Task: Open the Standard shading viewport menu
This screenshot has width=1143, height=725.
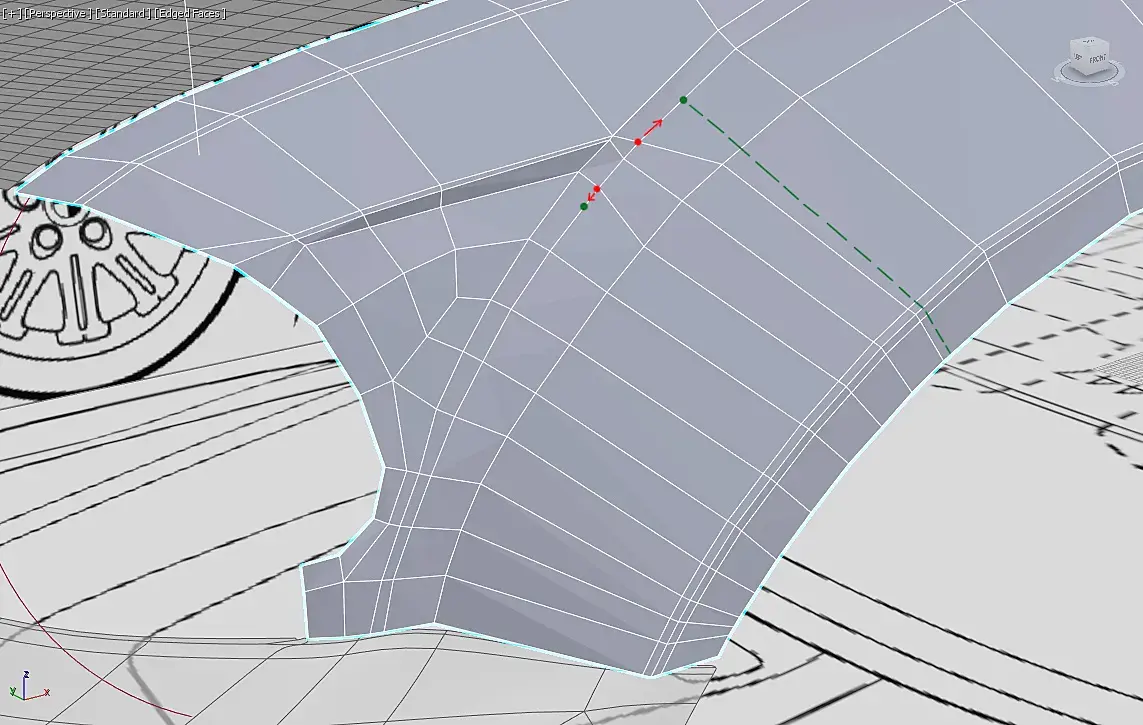Action: [123, 13]
